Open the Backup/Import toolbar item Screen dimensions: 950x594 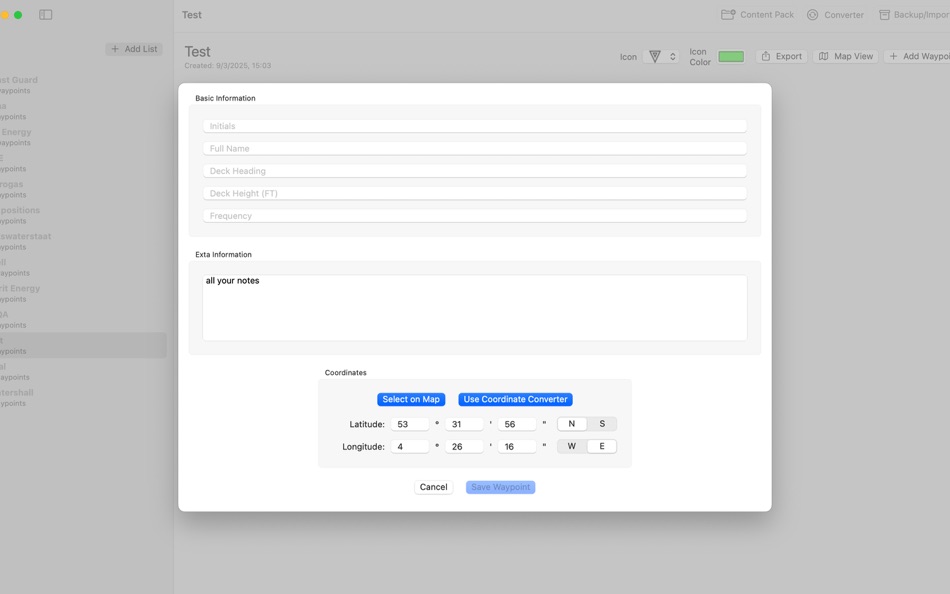point(914,15)
